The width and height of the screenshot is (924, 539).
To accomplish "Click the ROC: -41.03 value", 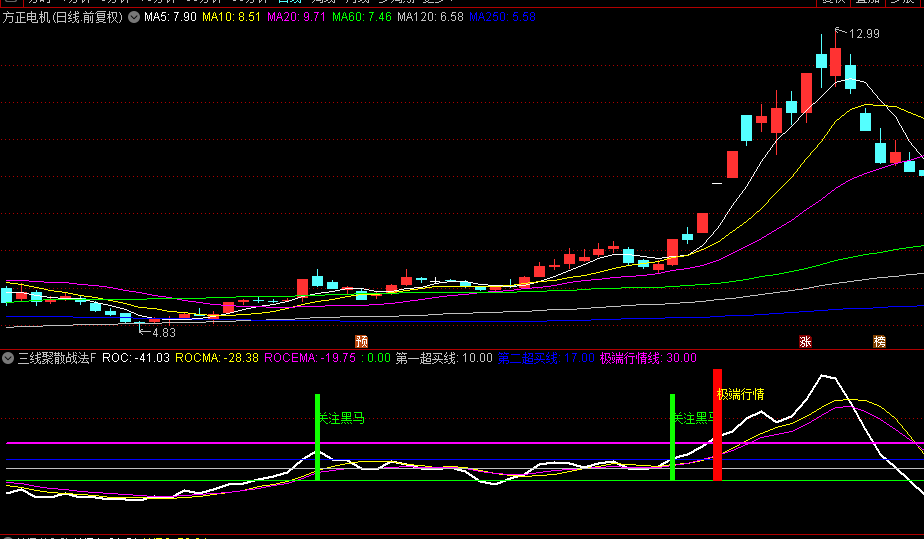I will pyautogui.click(x=136, y=358).
